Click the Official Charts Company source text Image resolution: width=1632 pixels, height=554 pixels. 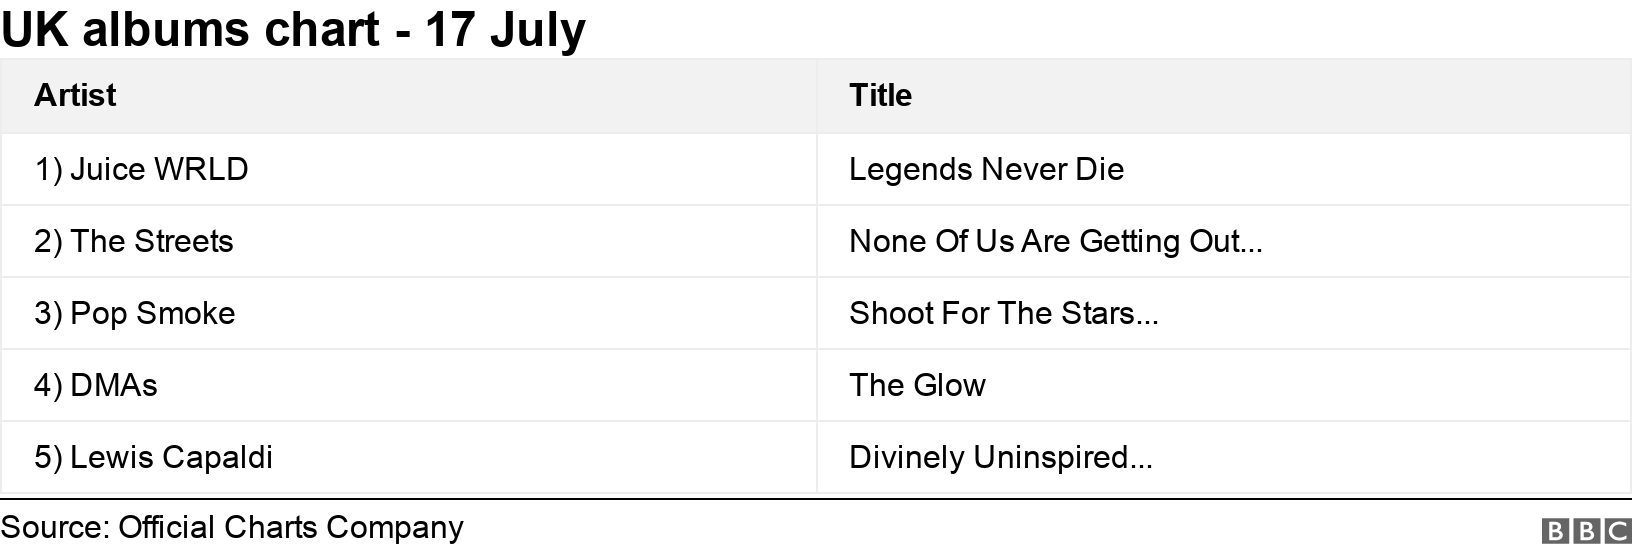pyautogui.click(x=290, y=527)
